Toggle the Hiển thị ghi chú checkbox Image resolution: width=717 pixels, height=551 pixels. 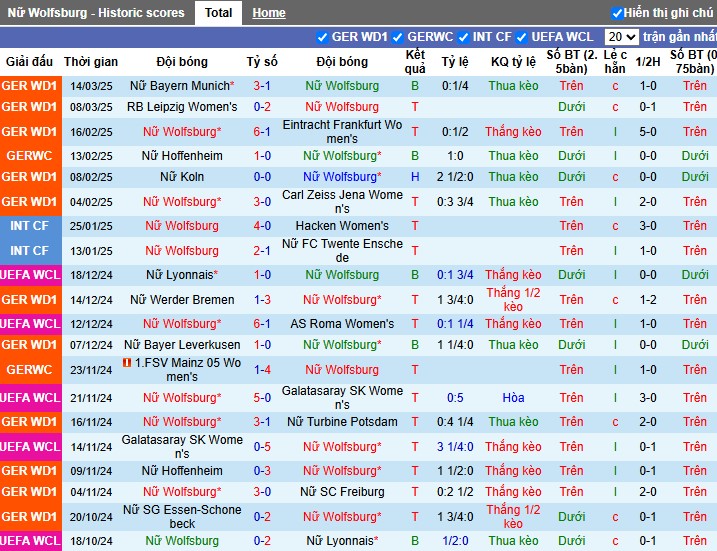(617, 13)
